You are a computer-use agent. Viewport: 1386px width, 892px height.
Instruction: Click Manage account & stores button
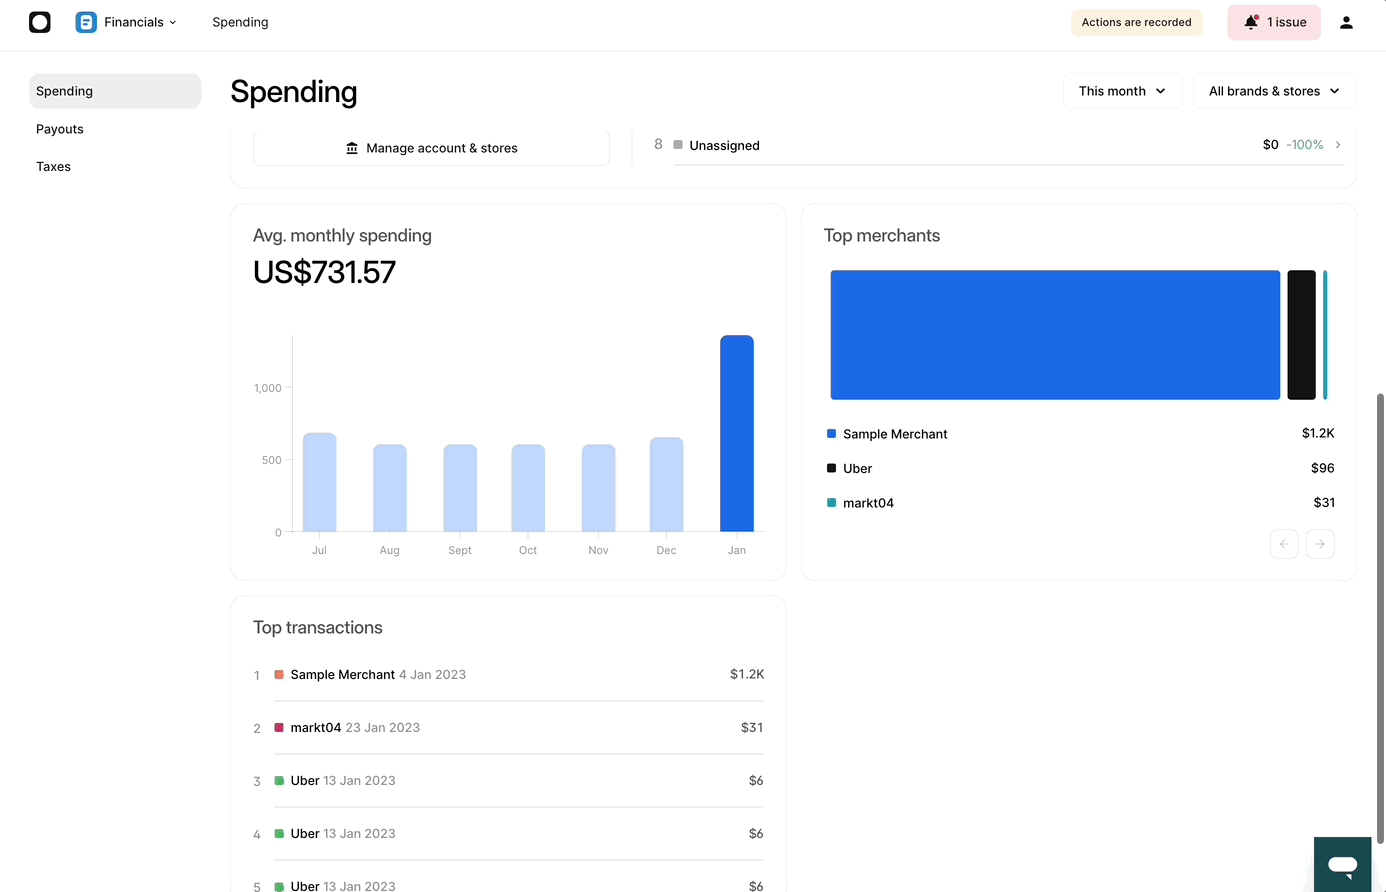431,148
